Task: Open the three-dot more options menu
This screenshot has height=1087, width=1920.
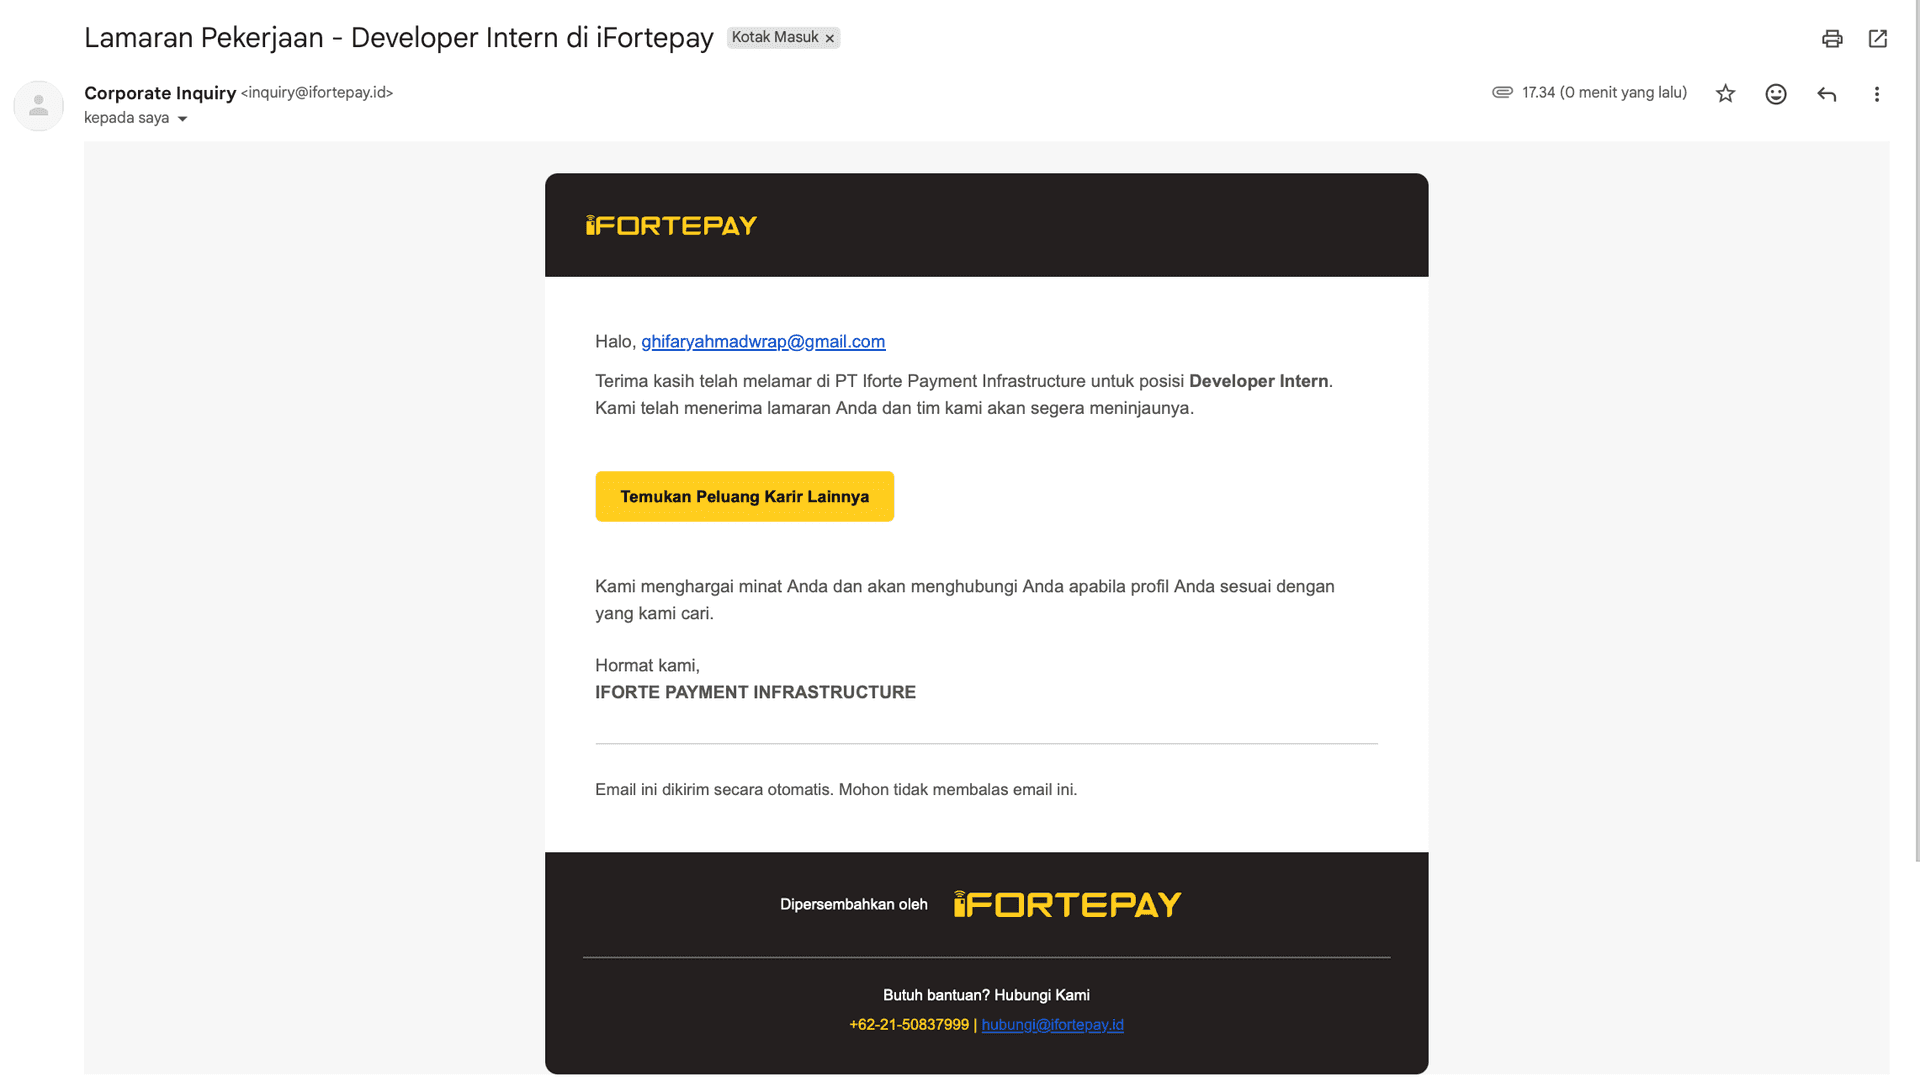Action: [1876, 94]
